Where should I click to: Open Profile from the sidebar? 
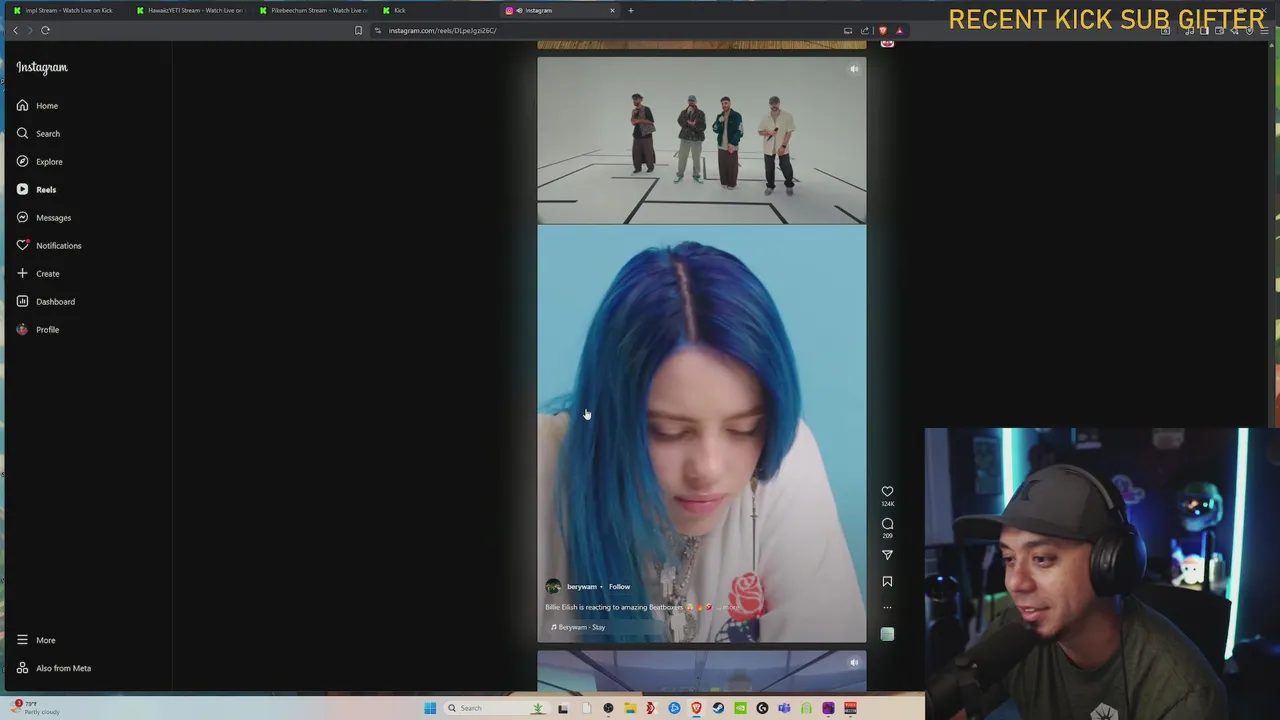pyautogui.click(x=37, y=329)
